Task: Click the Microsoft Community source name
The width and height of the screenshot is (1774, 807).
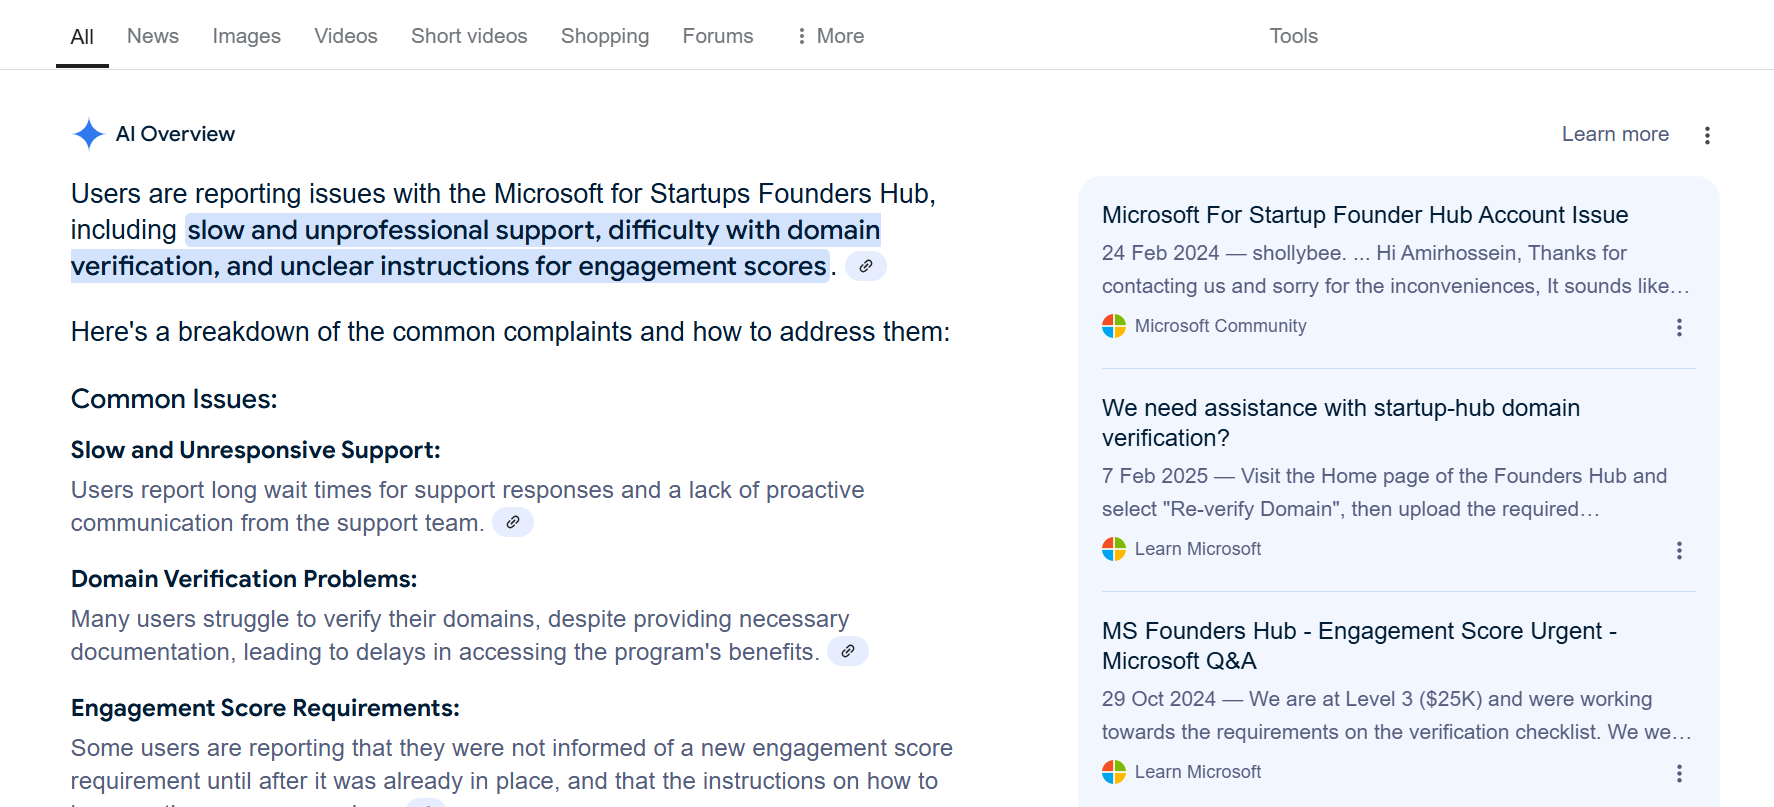Action: click(x=1220, y=326)
